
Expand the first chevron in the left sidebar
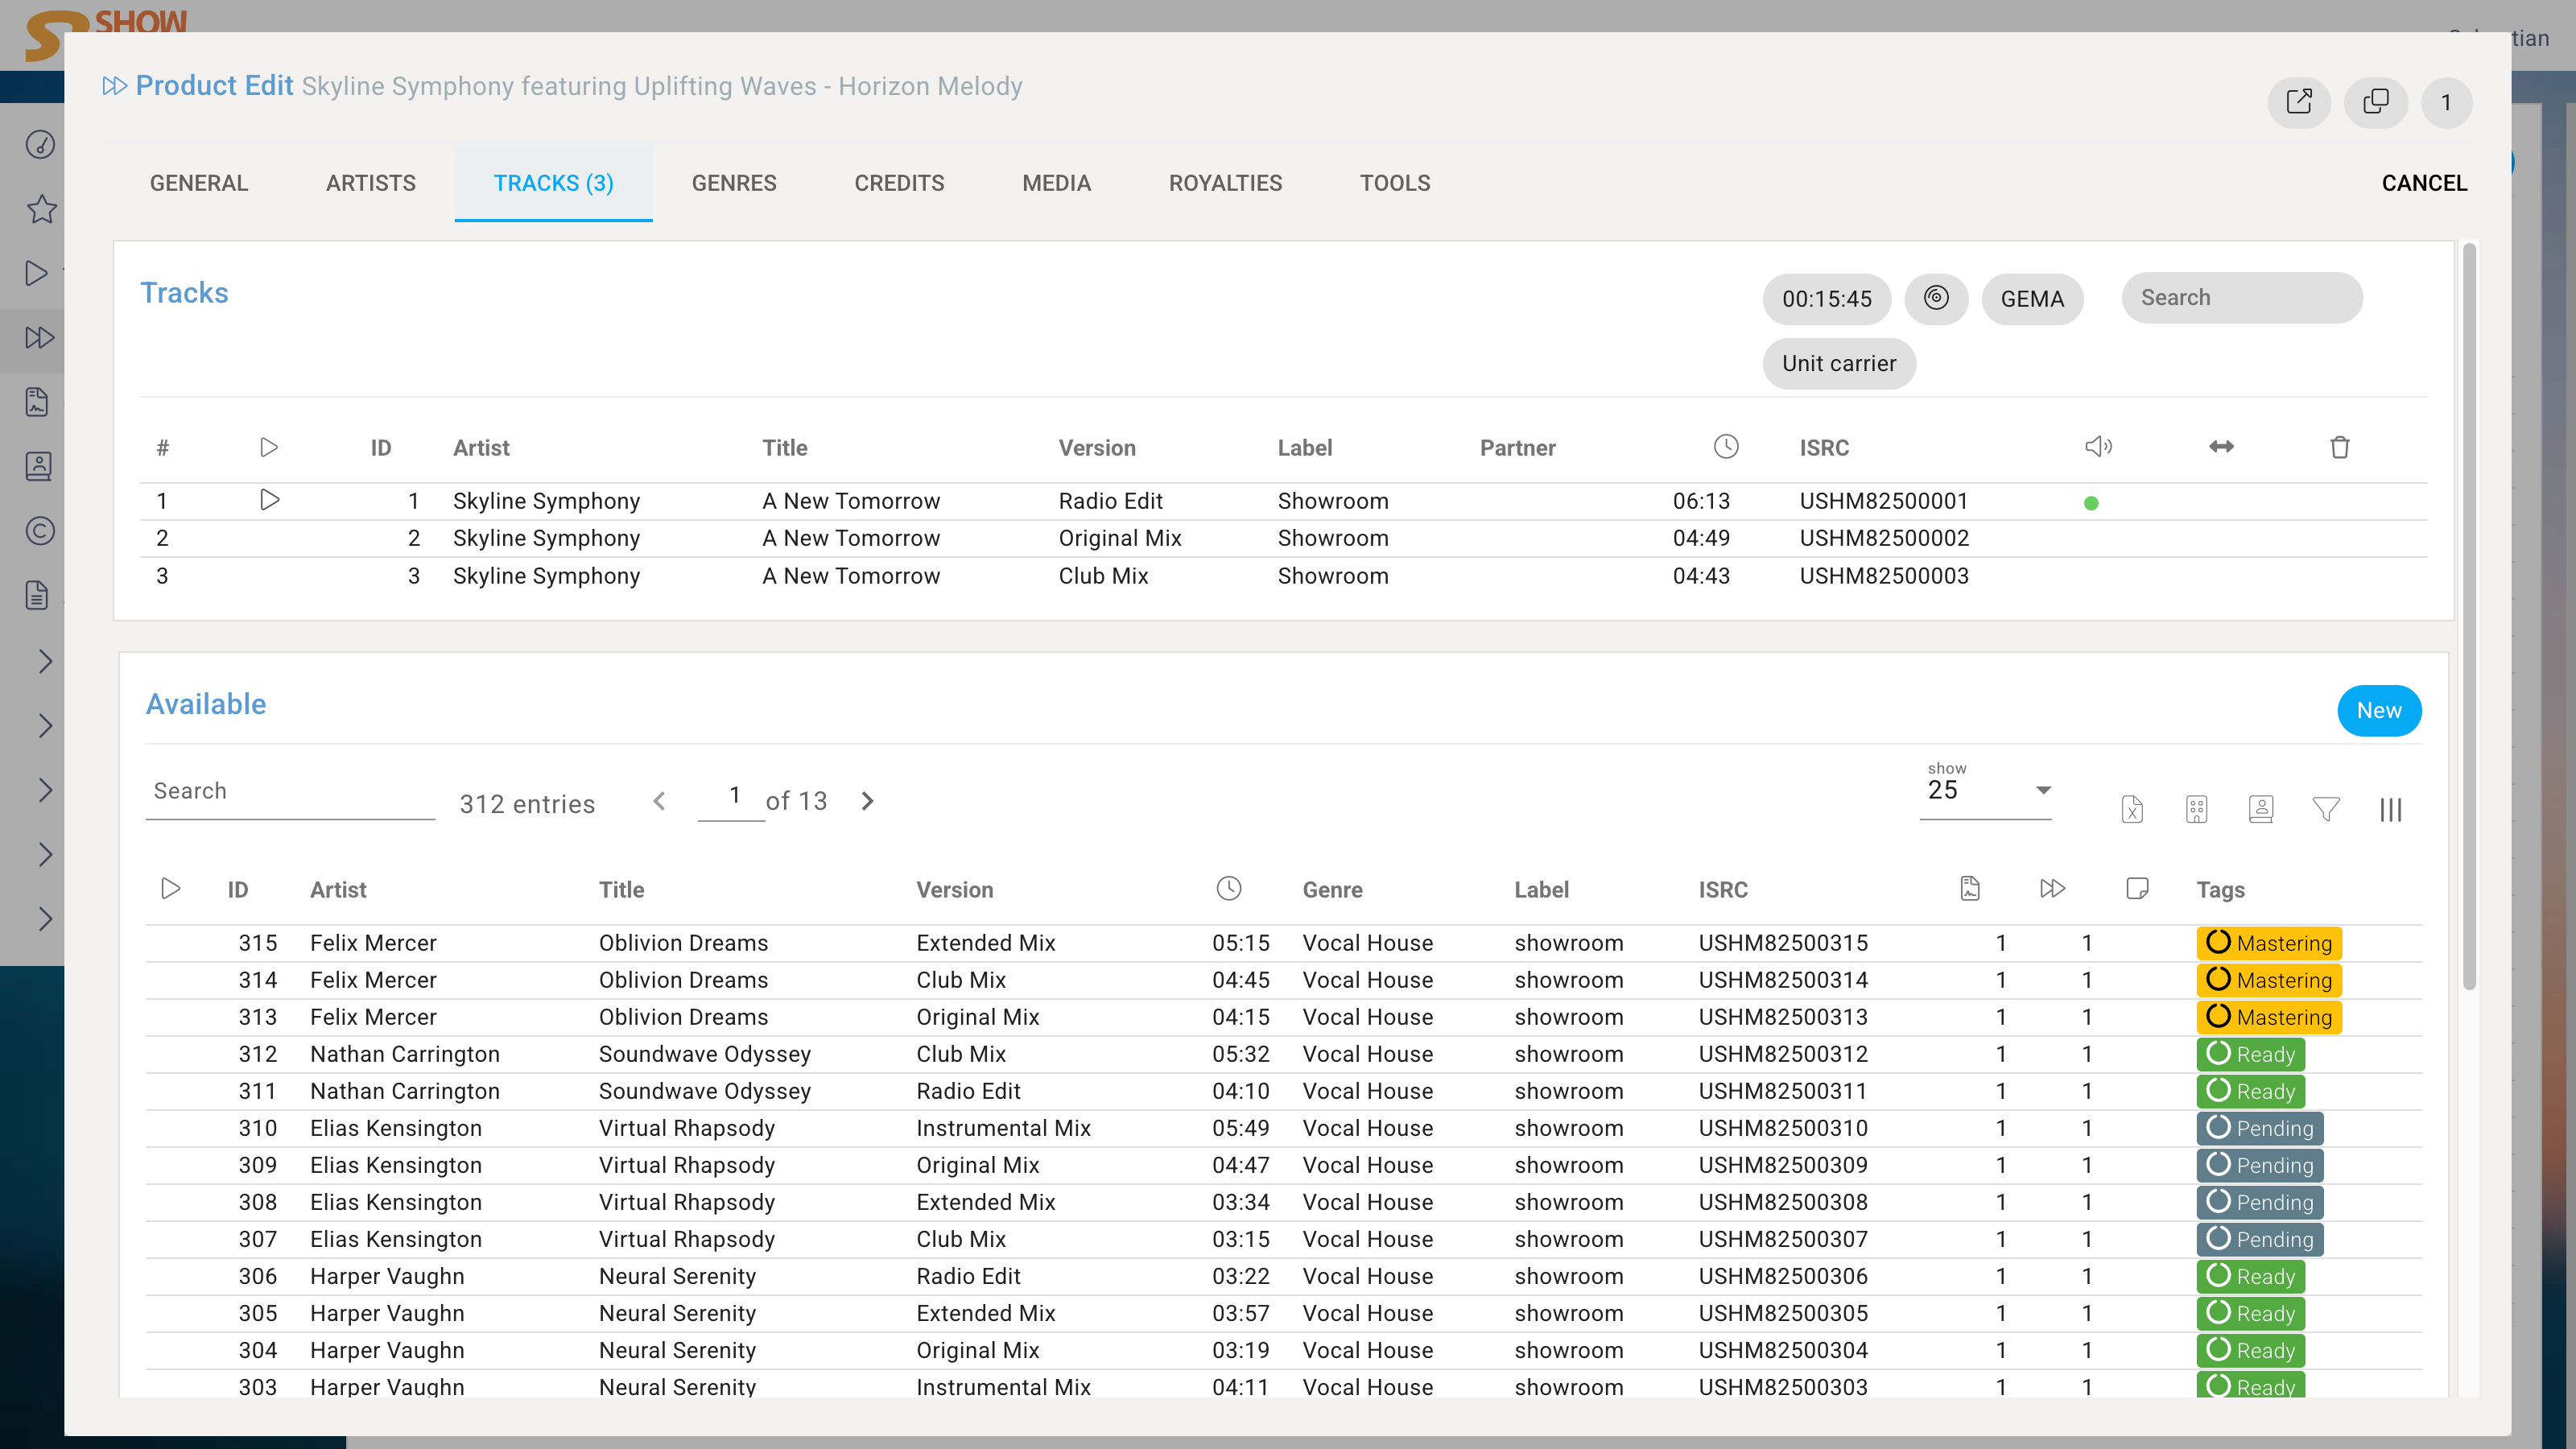click(45, 661)
